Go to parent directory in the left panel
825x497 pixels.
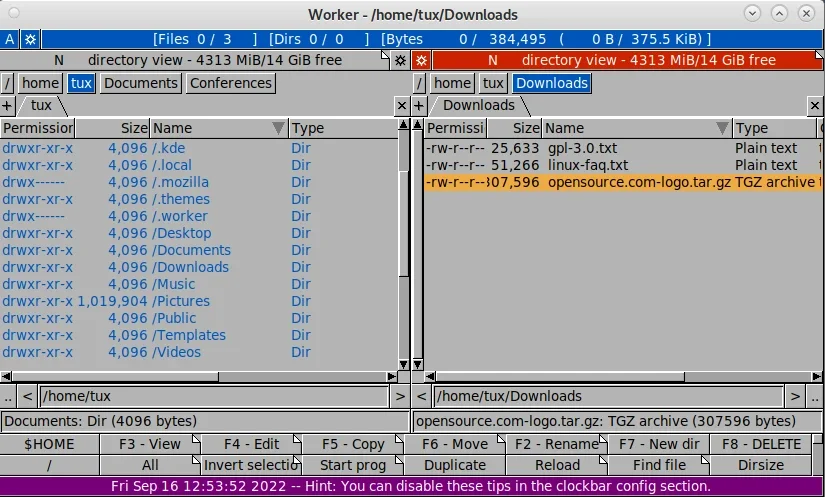8,396
